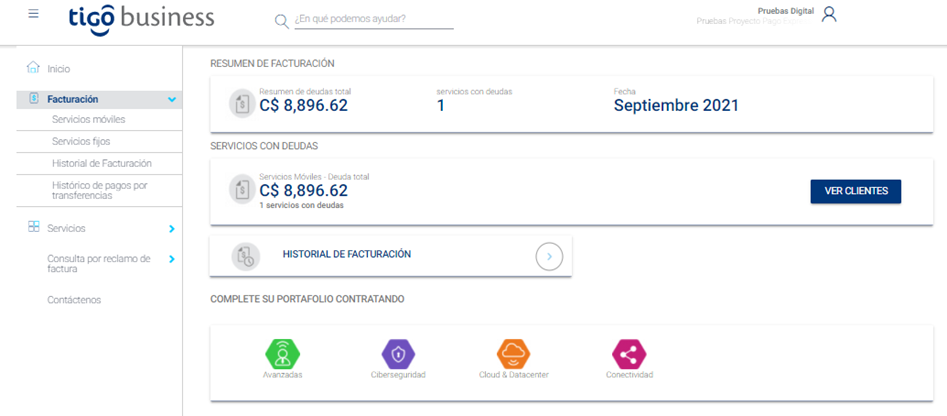Image resolution: width=947 pixels, height=416 pixels.
Task: Select the Avanzadas hexagon icon
Action: click(283, 354)
